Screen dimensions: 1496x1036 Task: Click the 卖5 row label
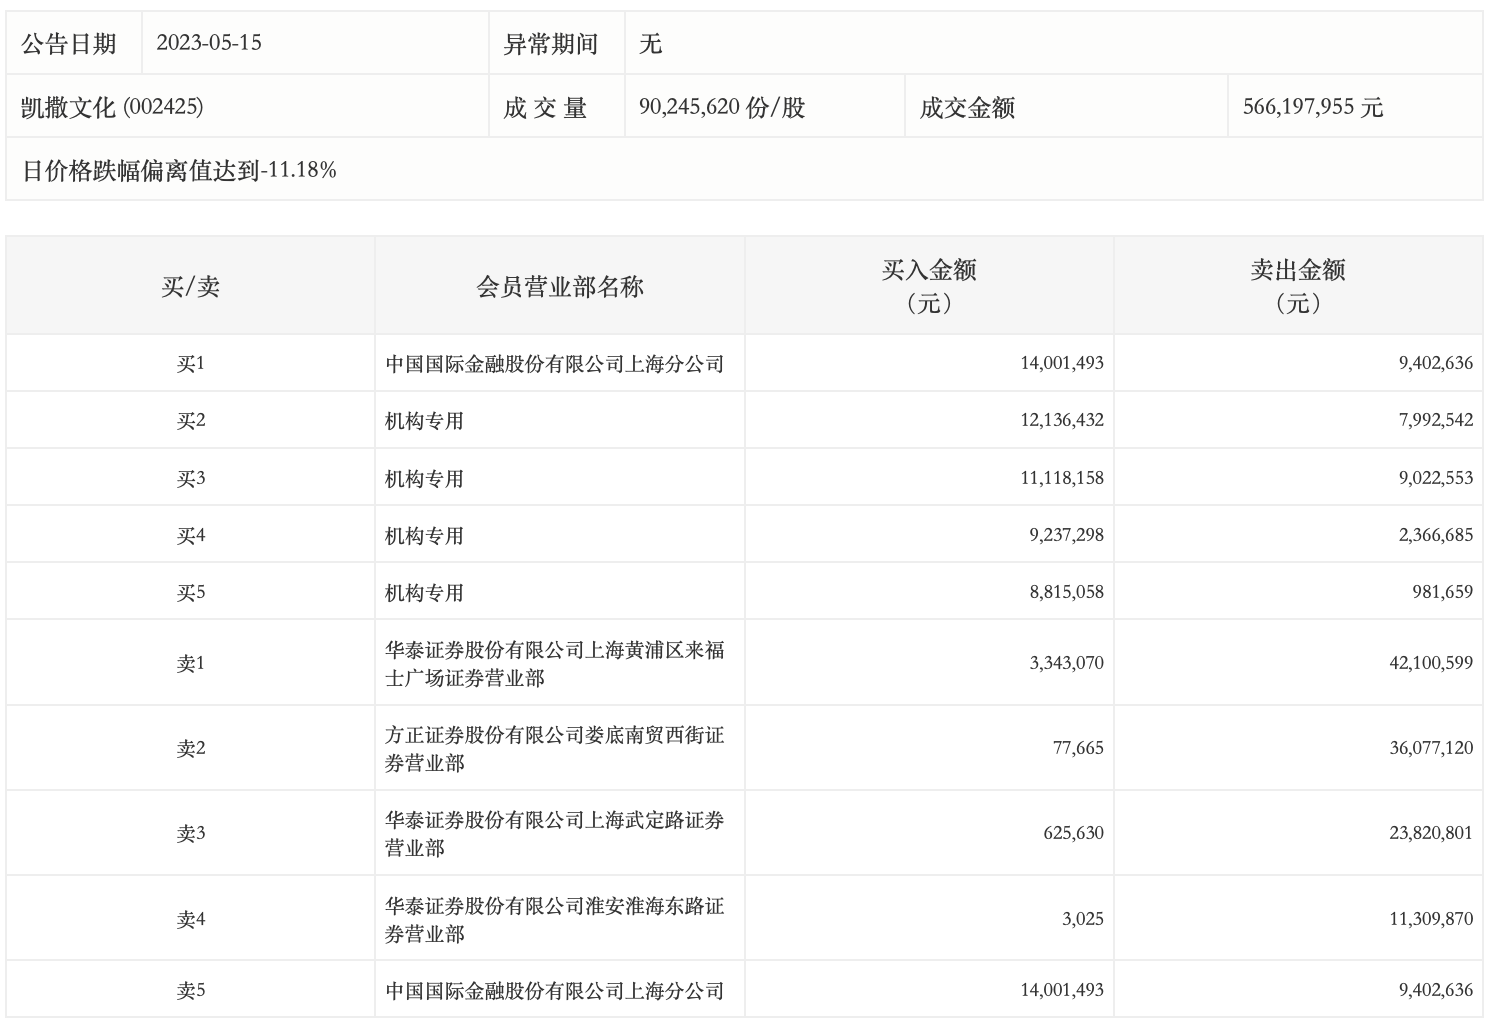[190, 991]
